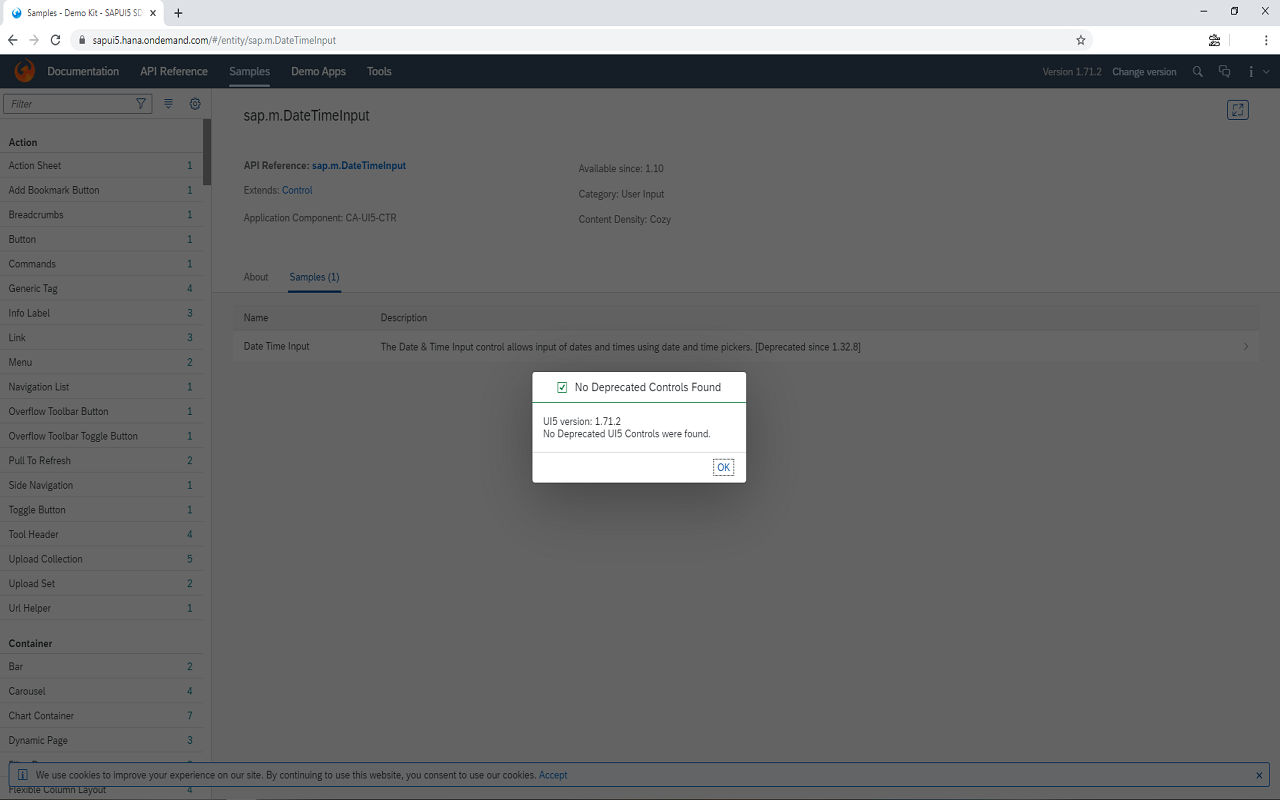Enter fullscreen via the expand icon
The image size is (1280, 800).
pos(1237,110)
